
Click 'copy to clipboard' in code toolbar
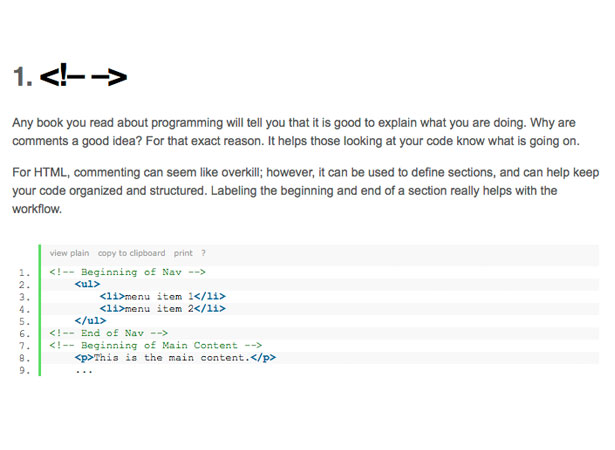(131, 253)
